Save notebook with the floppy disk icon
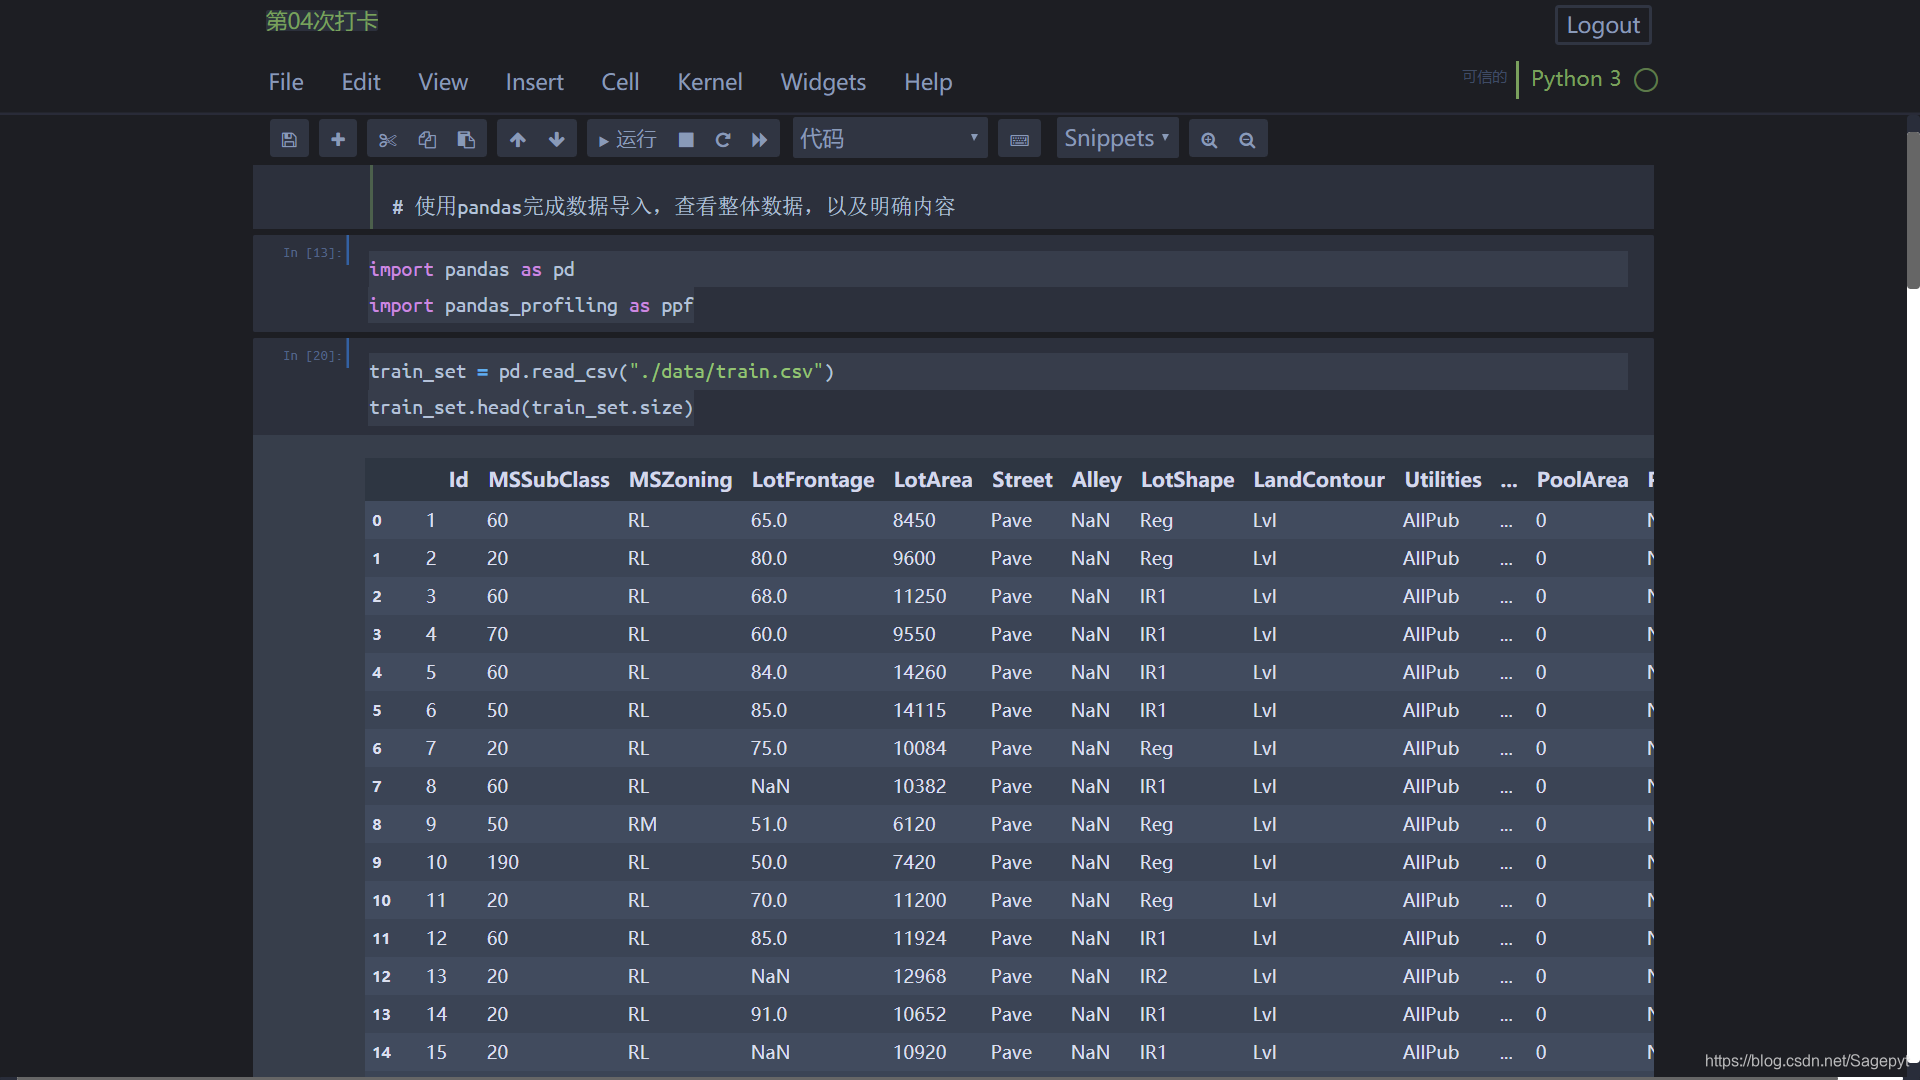1920x1080 pixels. 289,139
